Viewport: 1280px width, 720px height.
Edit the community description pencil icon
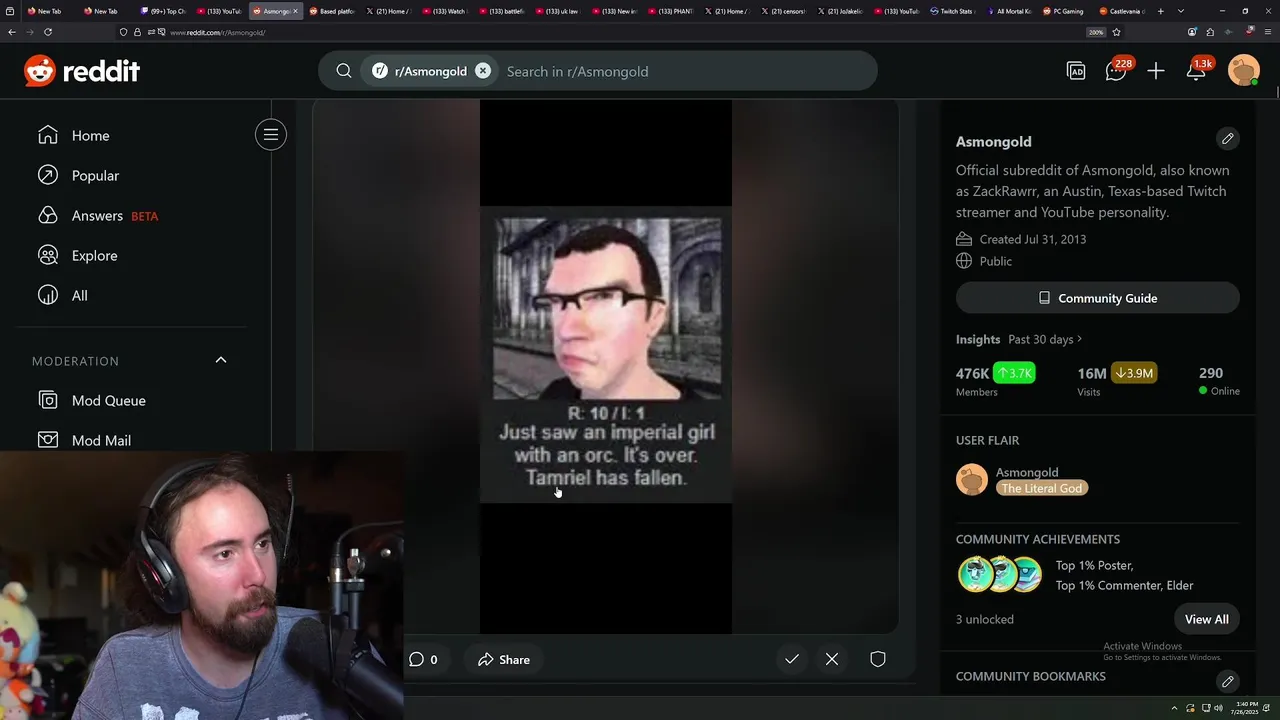pos(1228,139)
